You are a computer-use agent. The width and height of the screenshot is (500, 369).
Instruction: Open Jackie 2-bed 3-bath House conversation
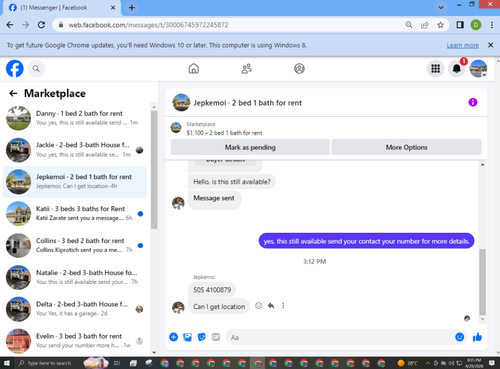point(75,150)
